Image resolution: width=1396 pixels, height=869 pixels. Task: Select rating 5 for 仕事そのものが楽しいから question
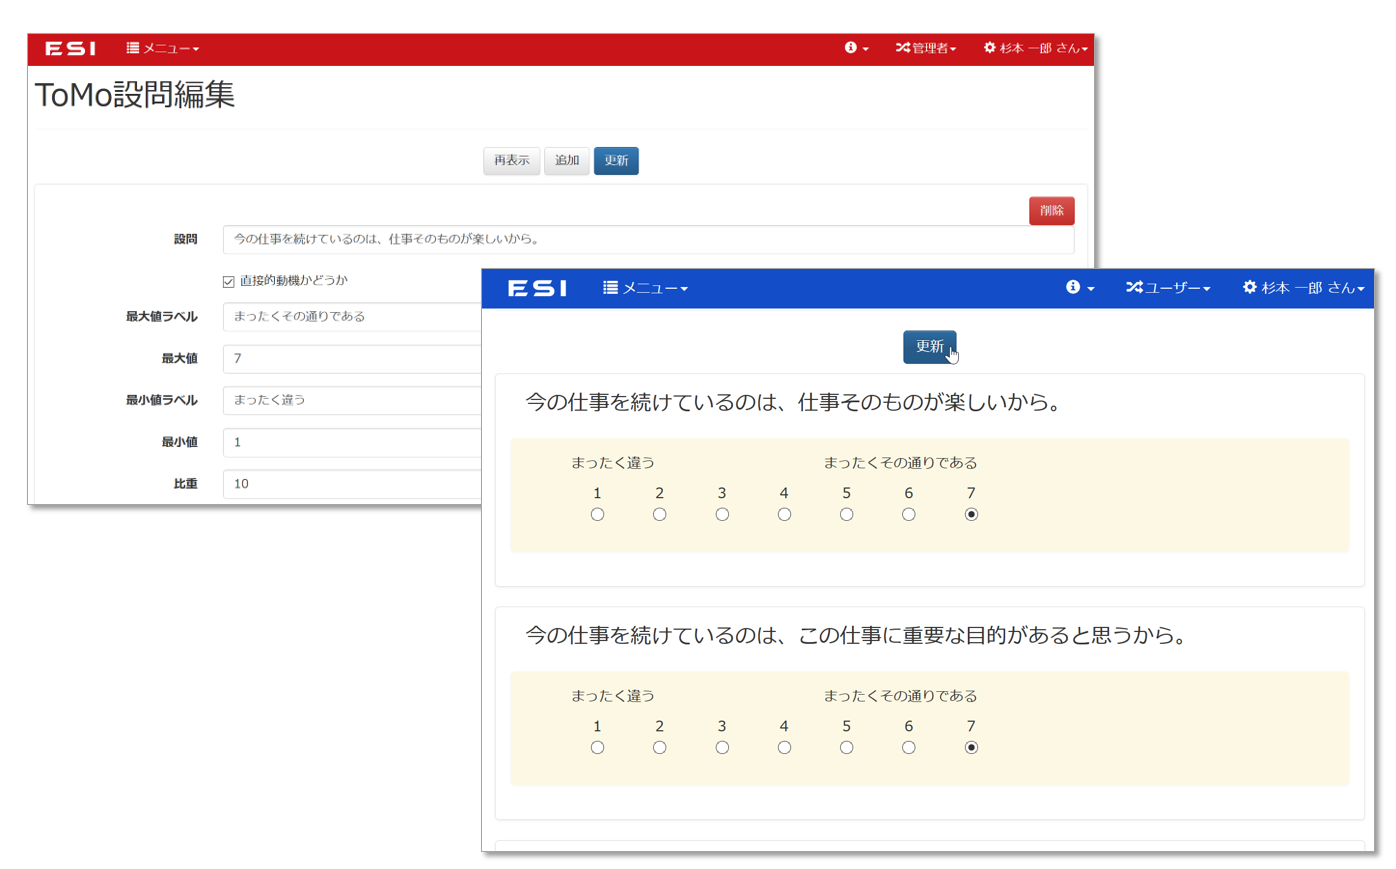(x=846, y=515)
